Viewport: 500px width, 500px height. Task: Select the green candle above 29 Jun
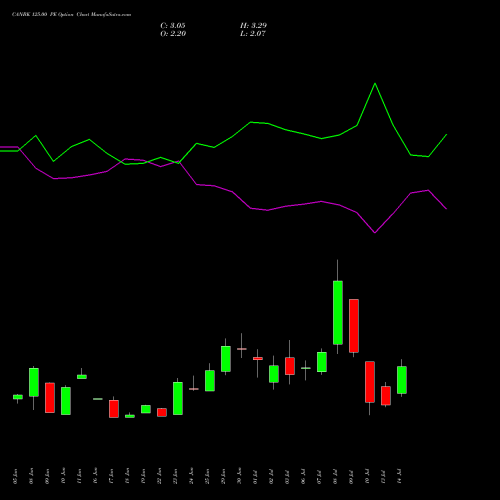[x=226, y=359]
